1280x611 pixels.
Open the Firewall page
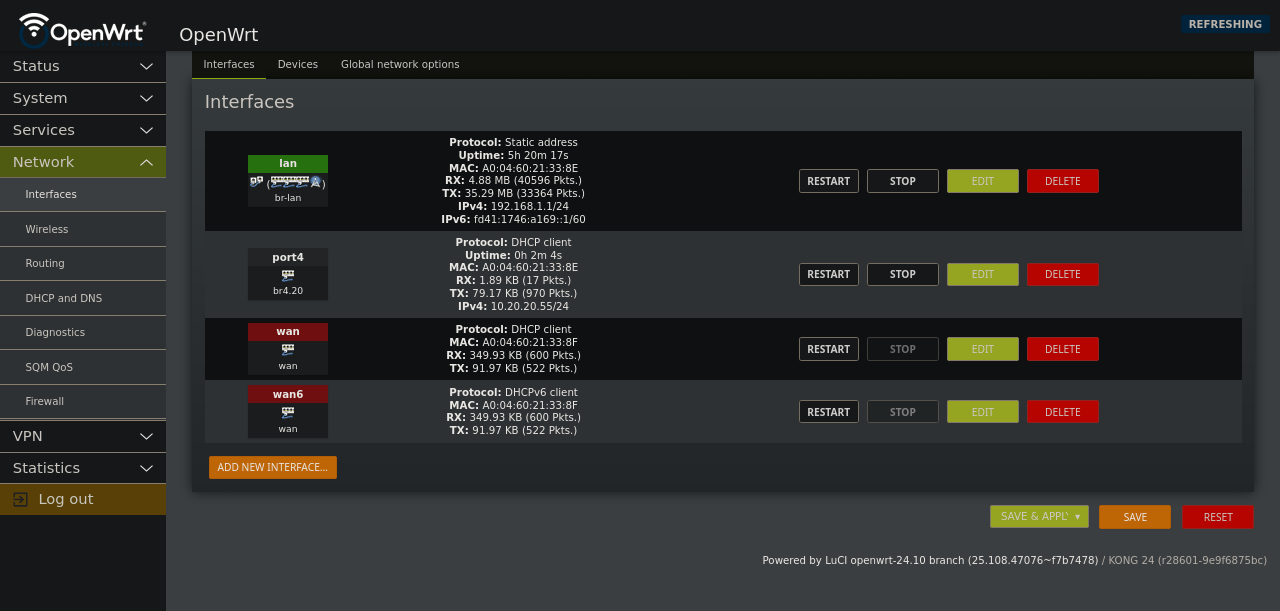click(83, 401)
